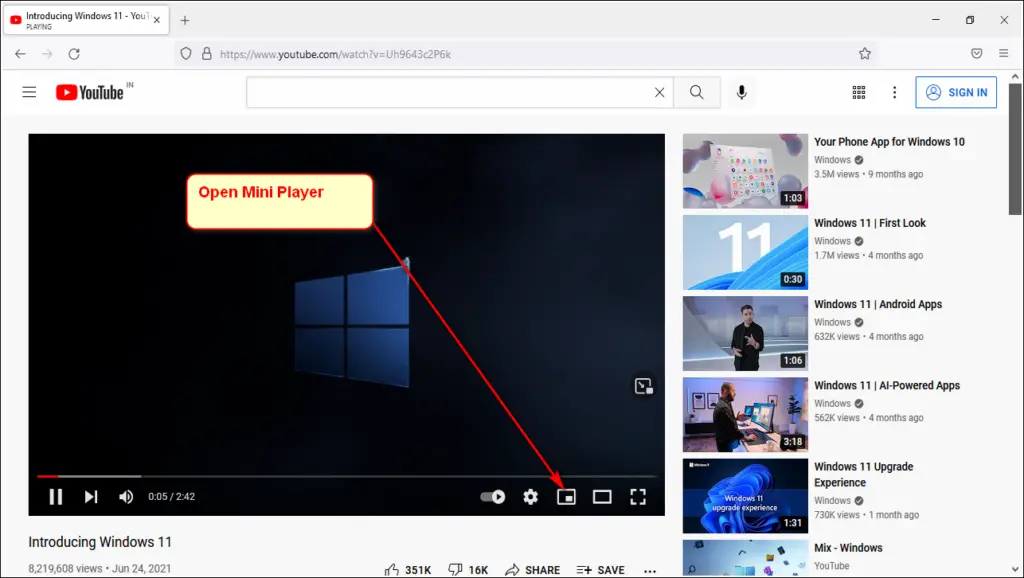Open 'Windows 11 | AI-Powered Apps' title
Viewport: 1024px width, 578px height.
pos(887,385)
